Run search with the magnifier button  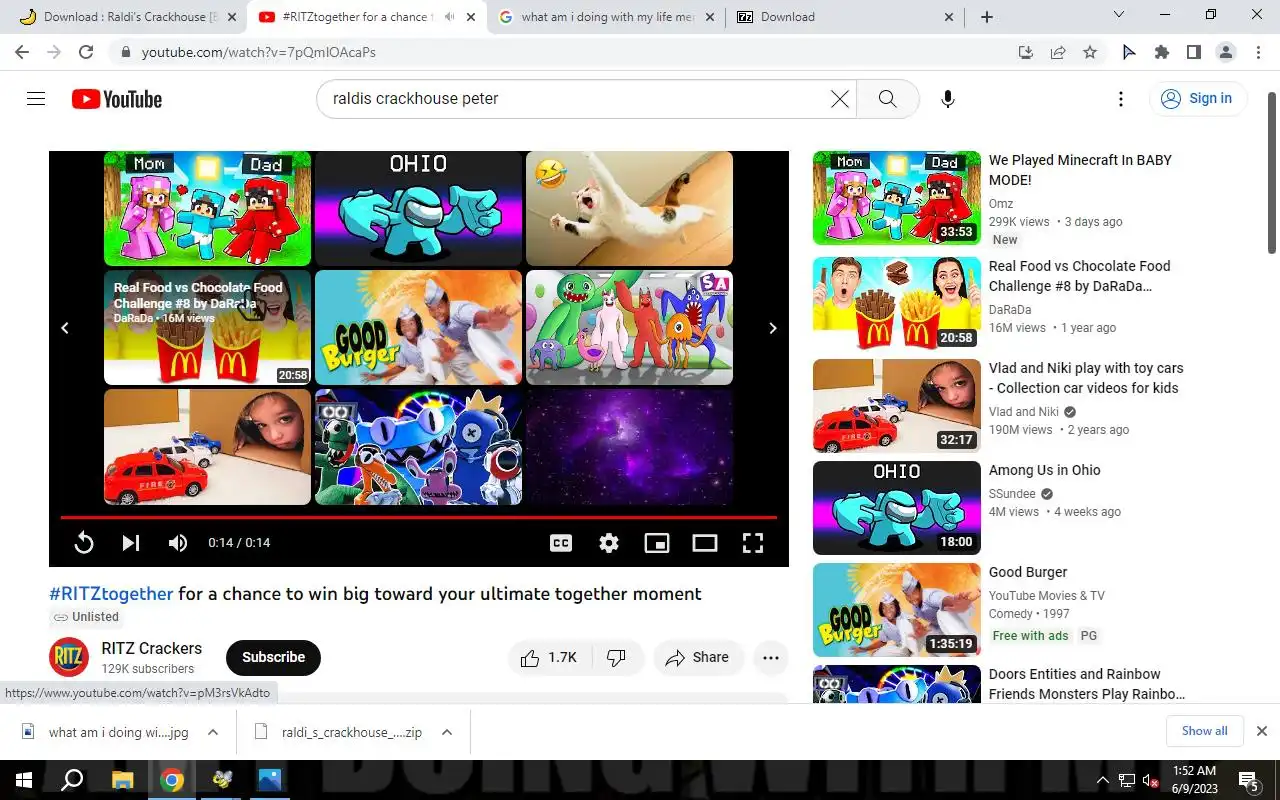pos(887,99)
